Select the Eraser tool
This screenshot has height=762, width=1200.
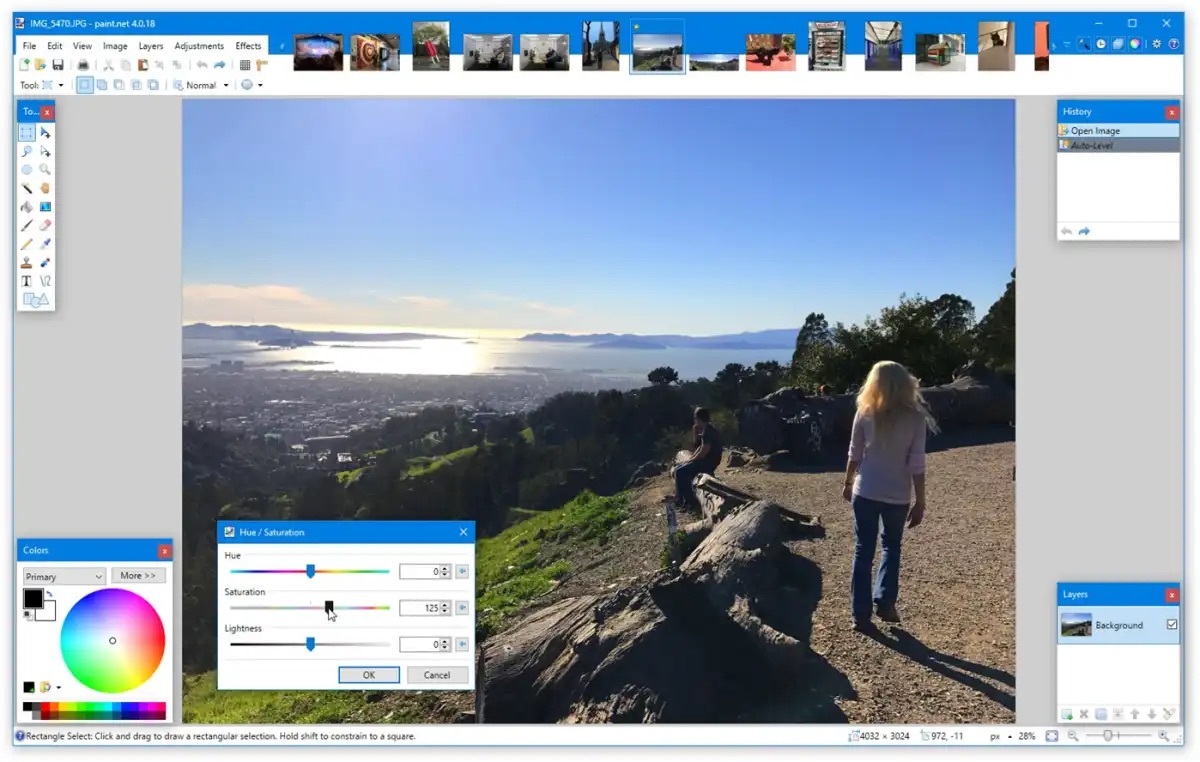click(45, 225)
